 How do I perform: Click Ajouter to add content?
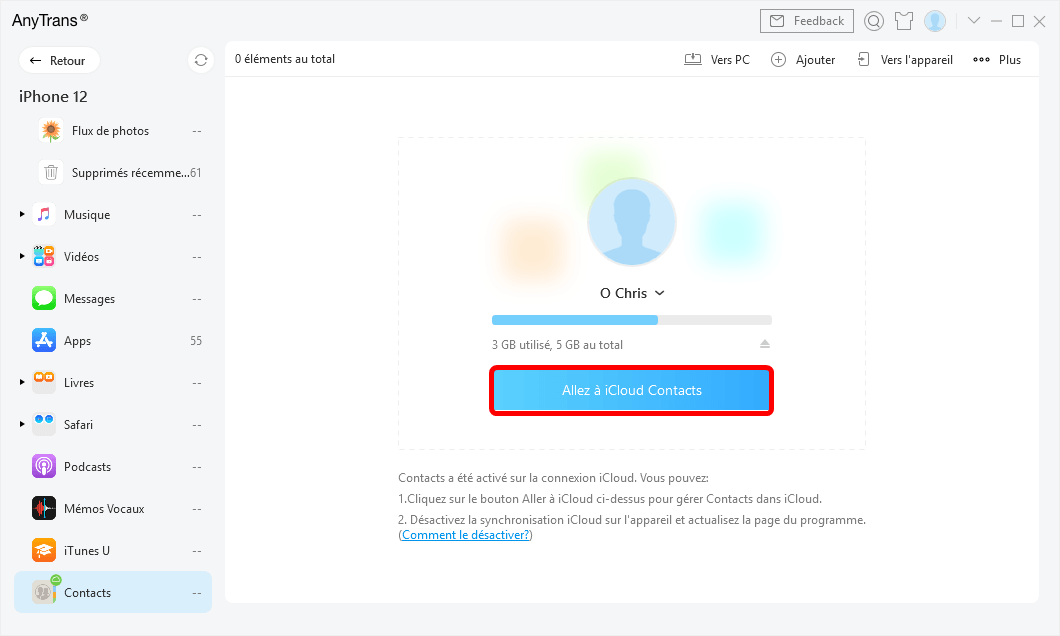pyautogui.click(x=803, y=59)
